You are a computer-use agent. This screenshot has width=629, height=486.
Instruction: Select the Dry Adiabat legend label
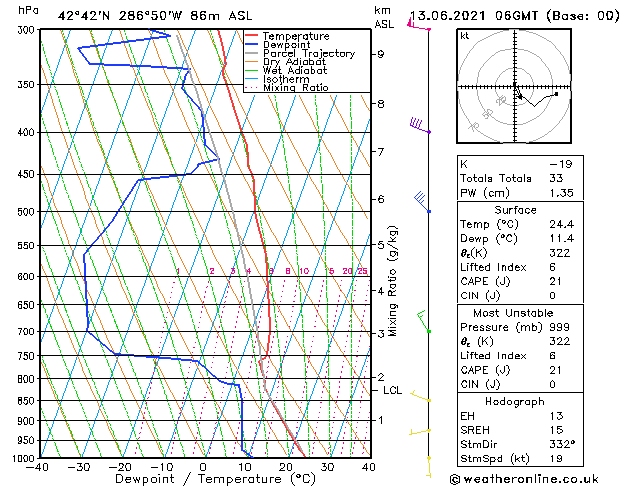click(x=294, y=62)
